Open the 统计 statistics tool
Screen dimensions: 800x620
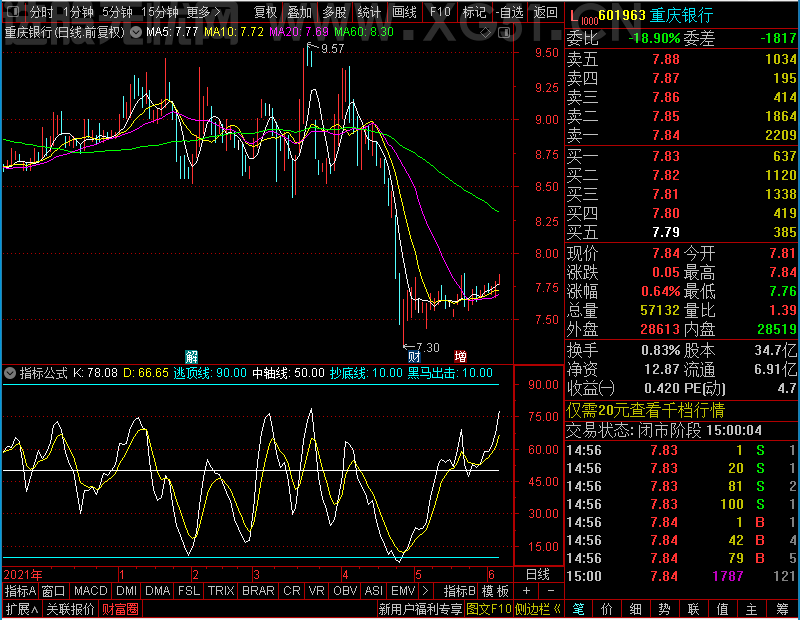pos(369,12)
